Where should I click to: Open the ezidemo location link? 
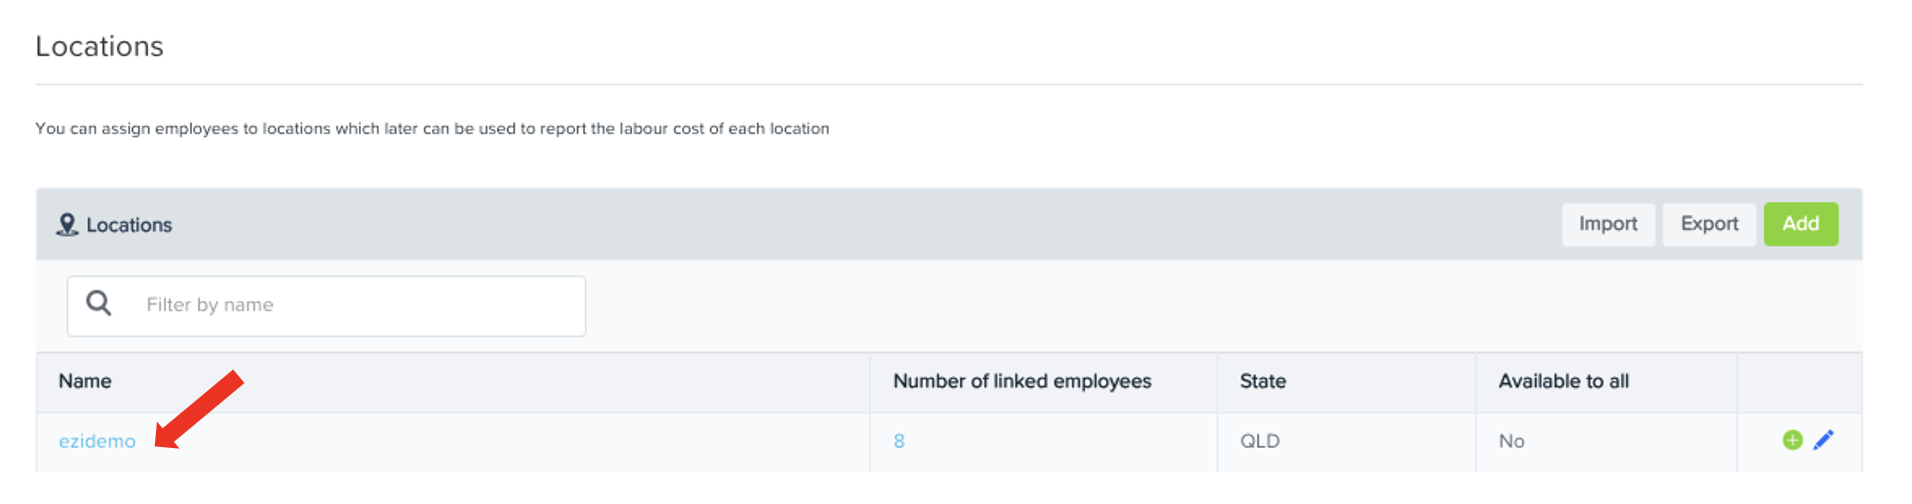tap(97, 441)
